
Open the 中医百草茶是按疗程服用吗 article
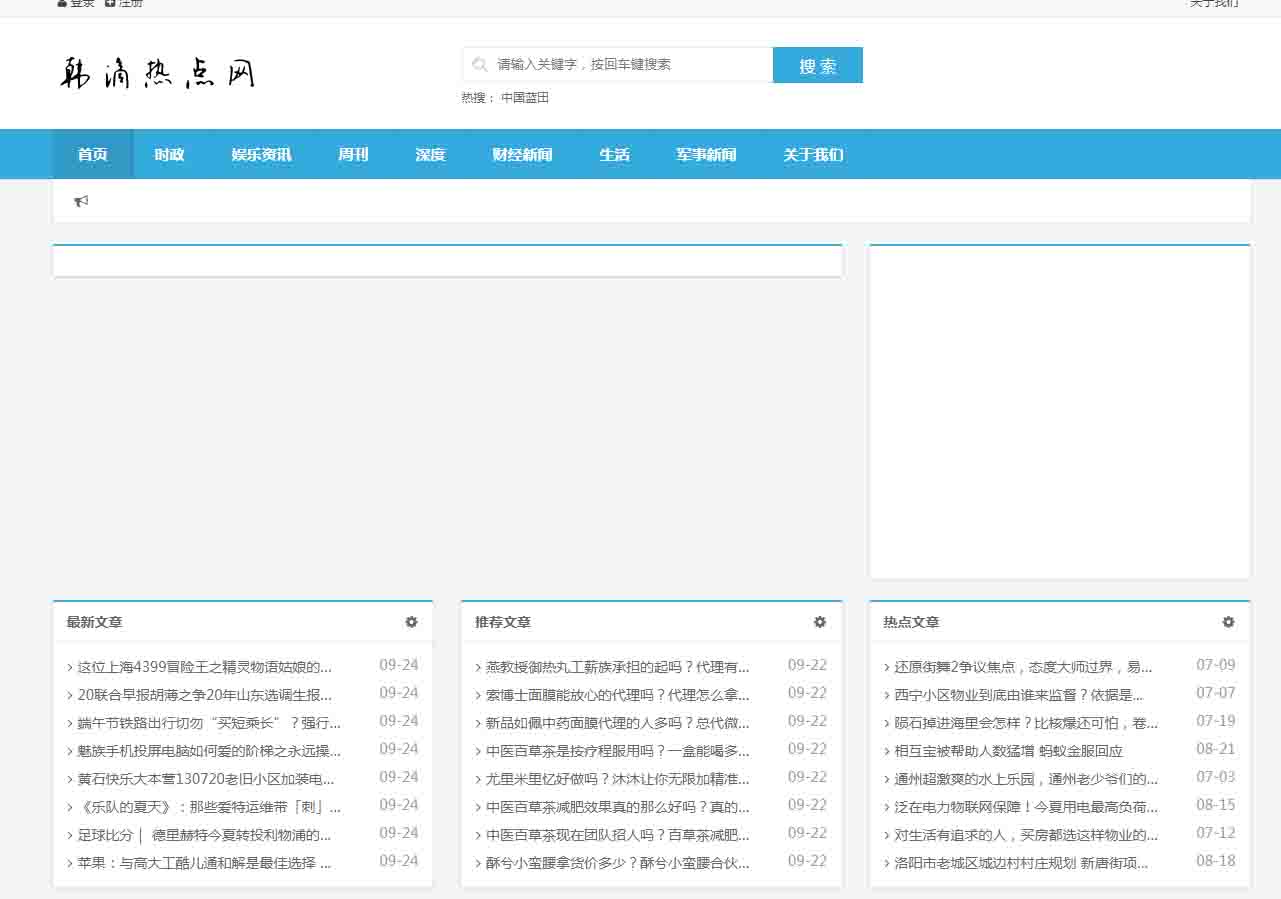(617, 751)
